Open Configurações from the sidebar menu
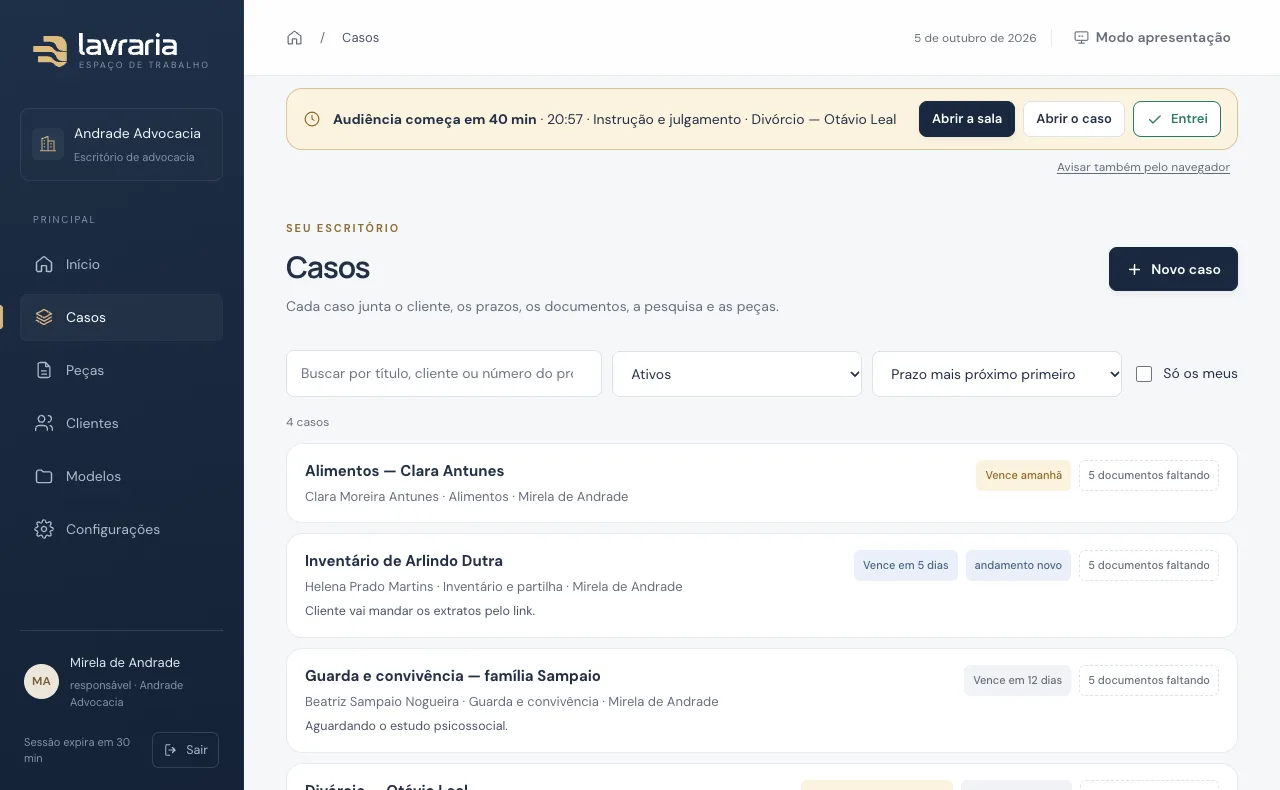The image size is (1280, 790). pyautogui.click(x=121, y=529)
